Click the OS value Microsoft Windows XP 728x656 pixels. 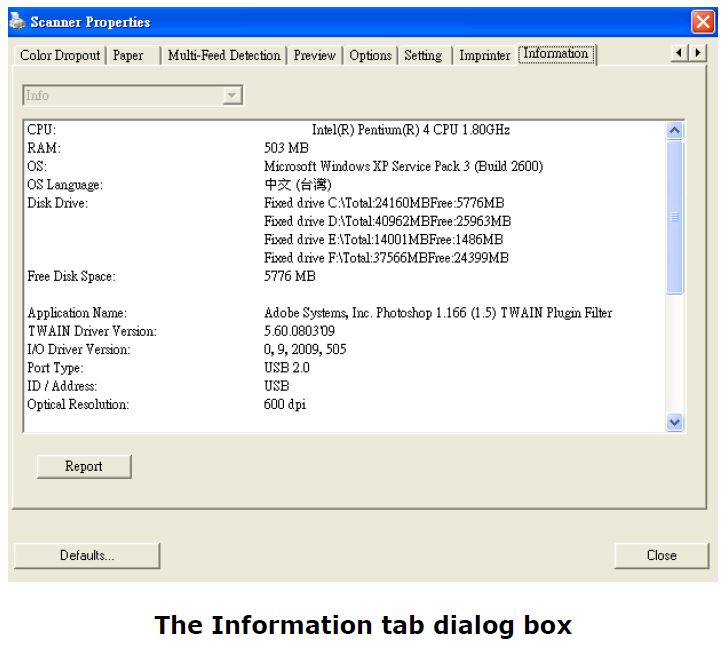tap(403, 166)
